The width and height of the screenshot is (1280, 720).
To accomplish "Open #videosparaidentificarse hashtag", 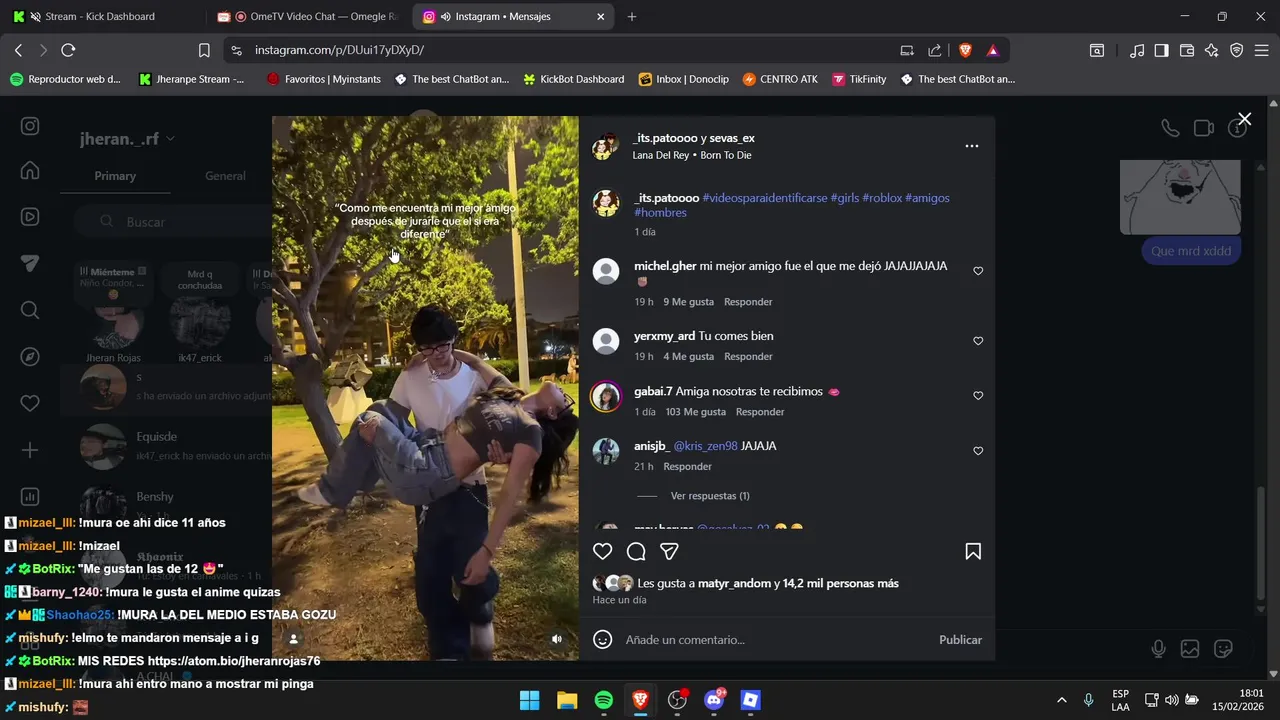I will 765,198.
